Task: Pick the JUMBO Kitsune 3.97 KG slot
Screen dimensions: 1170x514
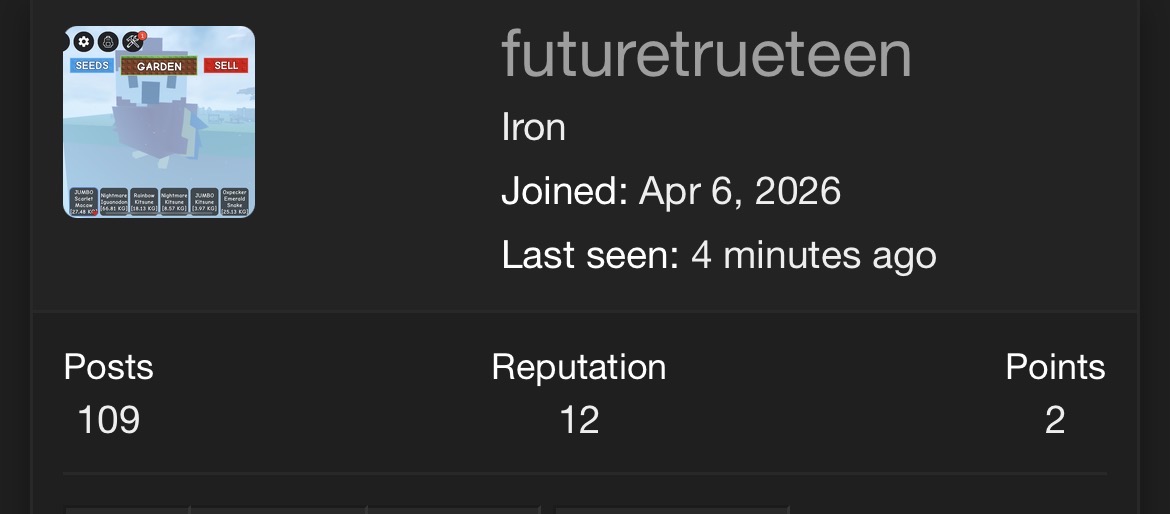Action: coord(204,202)
